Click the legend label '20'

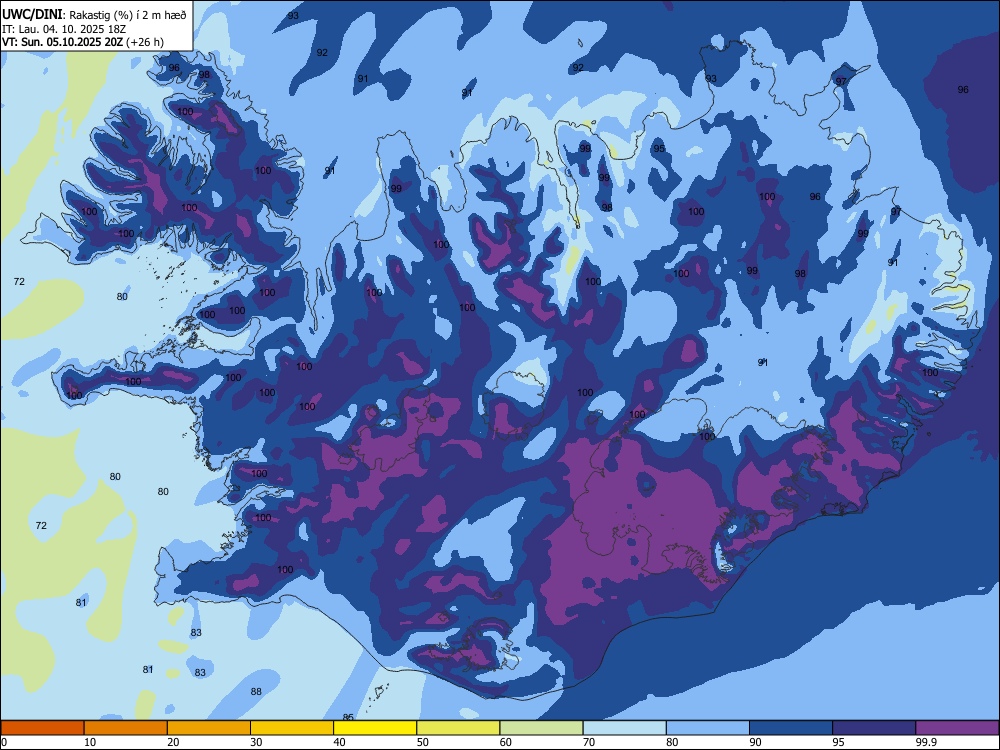(173, 742)
